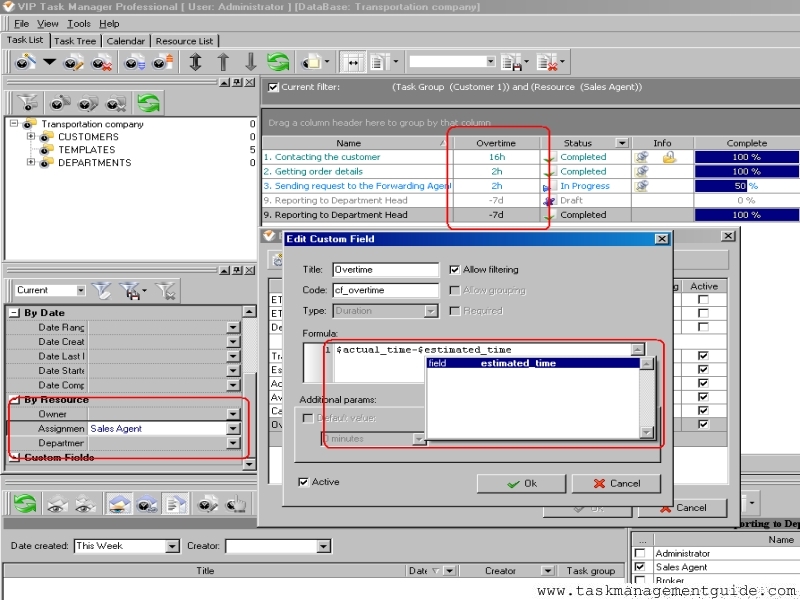Toggle the Allow filtering checkbox
800x600 pixels.
point(454,269)
